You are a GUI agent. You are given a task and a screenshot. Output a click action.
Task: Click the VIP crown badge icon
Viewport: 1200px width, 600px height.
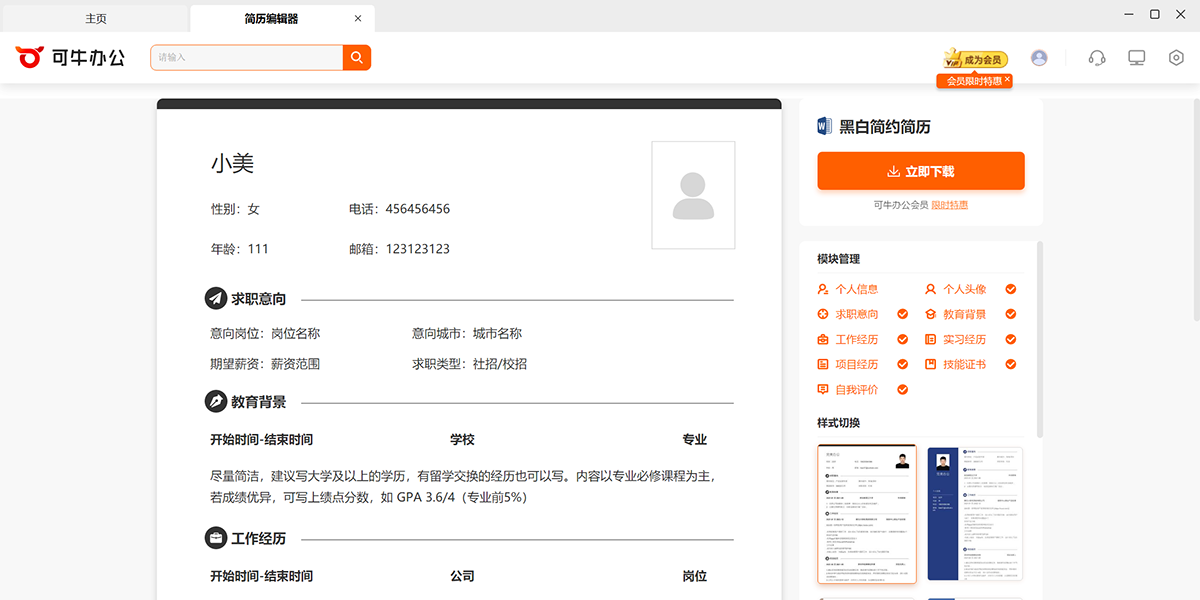coord(952,58)
